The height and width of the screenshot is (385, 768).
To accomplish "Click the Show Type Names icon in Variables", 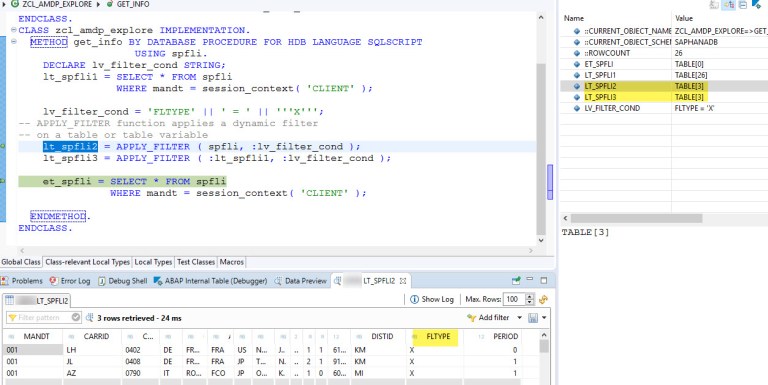I will point(714,4).
